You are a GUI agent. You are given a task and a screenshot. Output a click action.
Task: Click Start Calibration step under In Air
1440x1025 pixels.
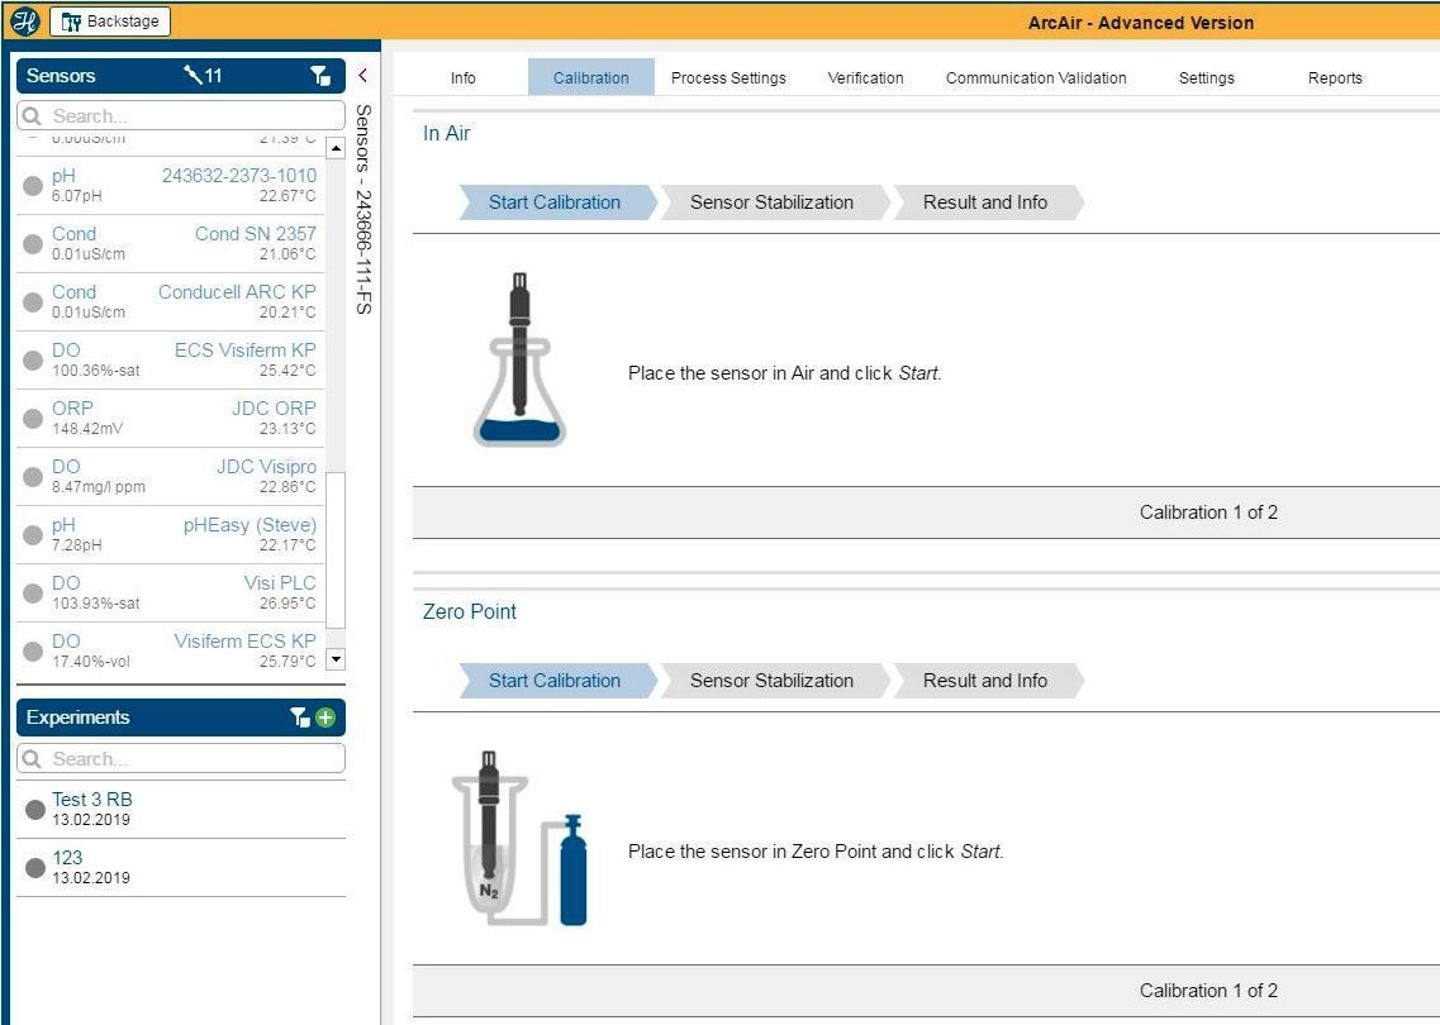pyautogui.click(x=556, y=202)
